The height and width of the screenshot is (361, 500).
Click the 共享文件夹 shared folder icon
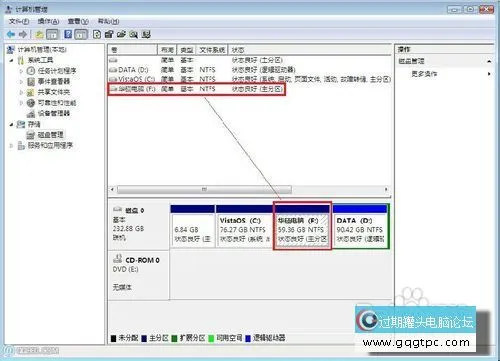coord(31,92)
